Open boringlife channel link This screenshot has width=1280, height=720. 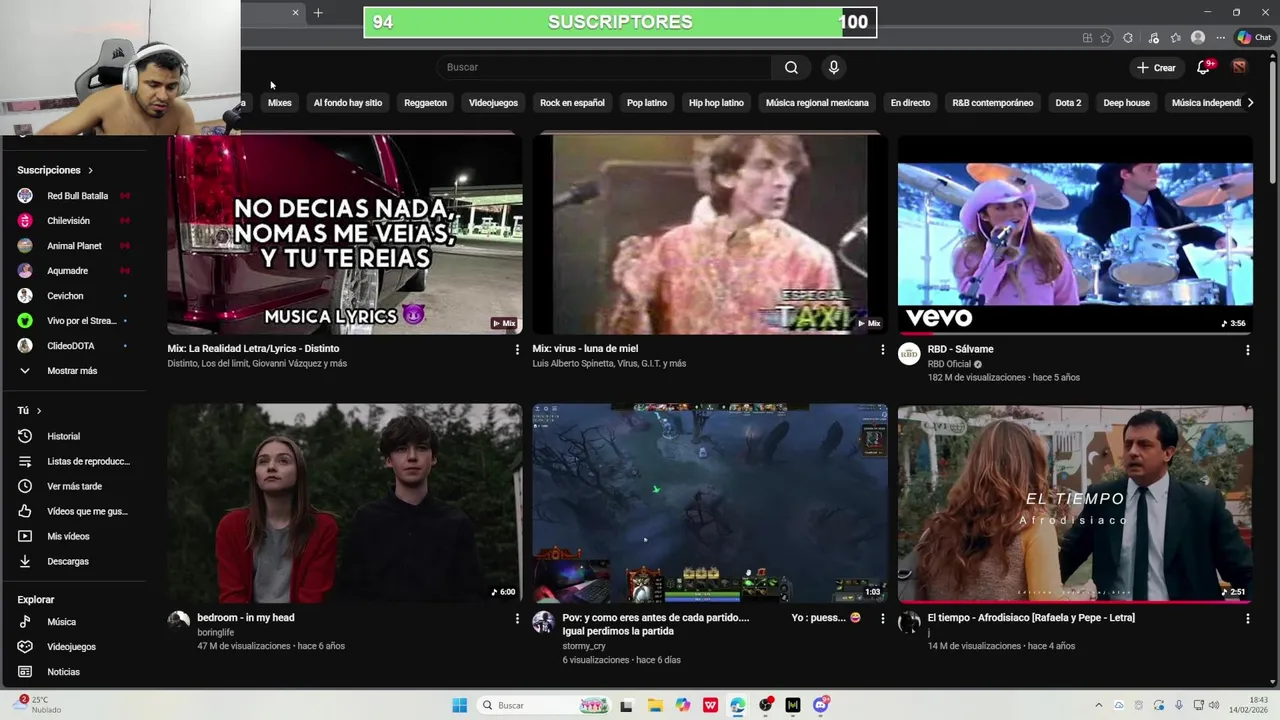216,632
